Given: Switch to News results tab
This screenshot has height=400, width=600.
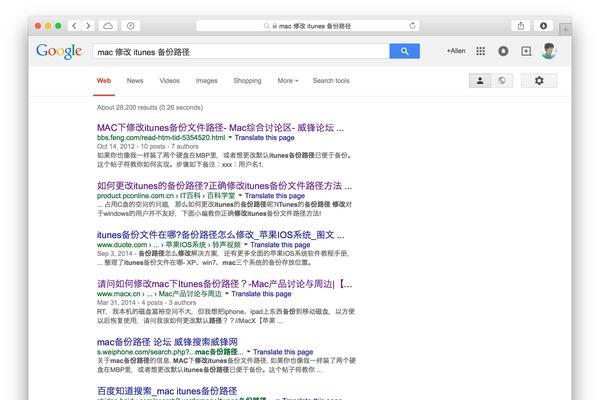Looking at the screenshot, I should pyautogui.click(x=135, y=80).
